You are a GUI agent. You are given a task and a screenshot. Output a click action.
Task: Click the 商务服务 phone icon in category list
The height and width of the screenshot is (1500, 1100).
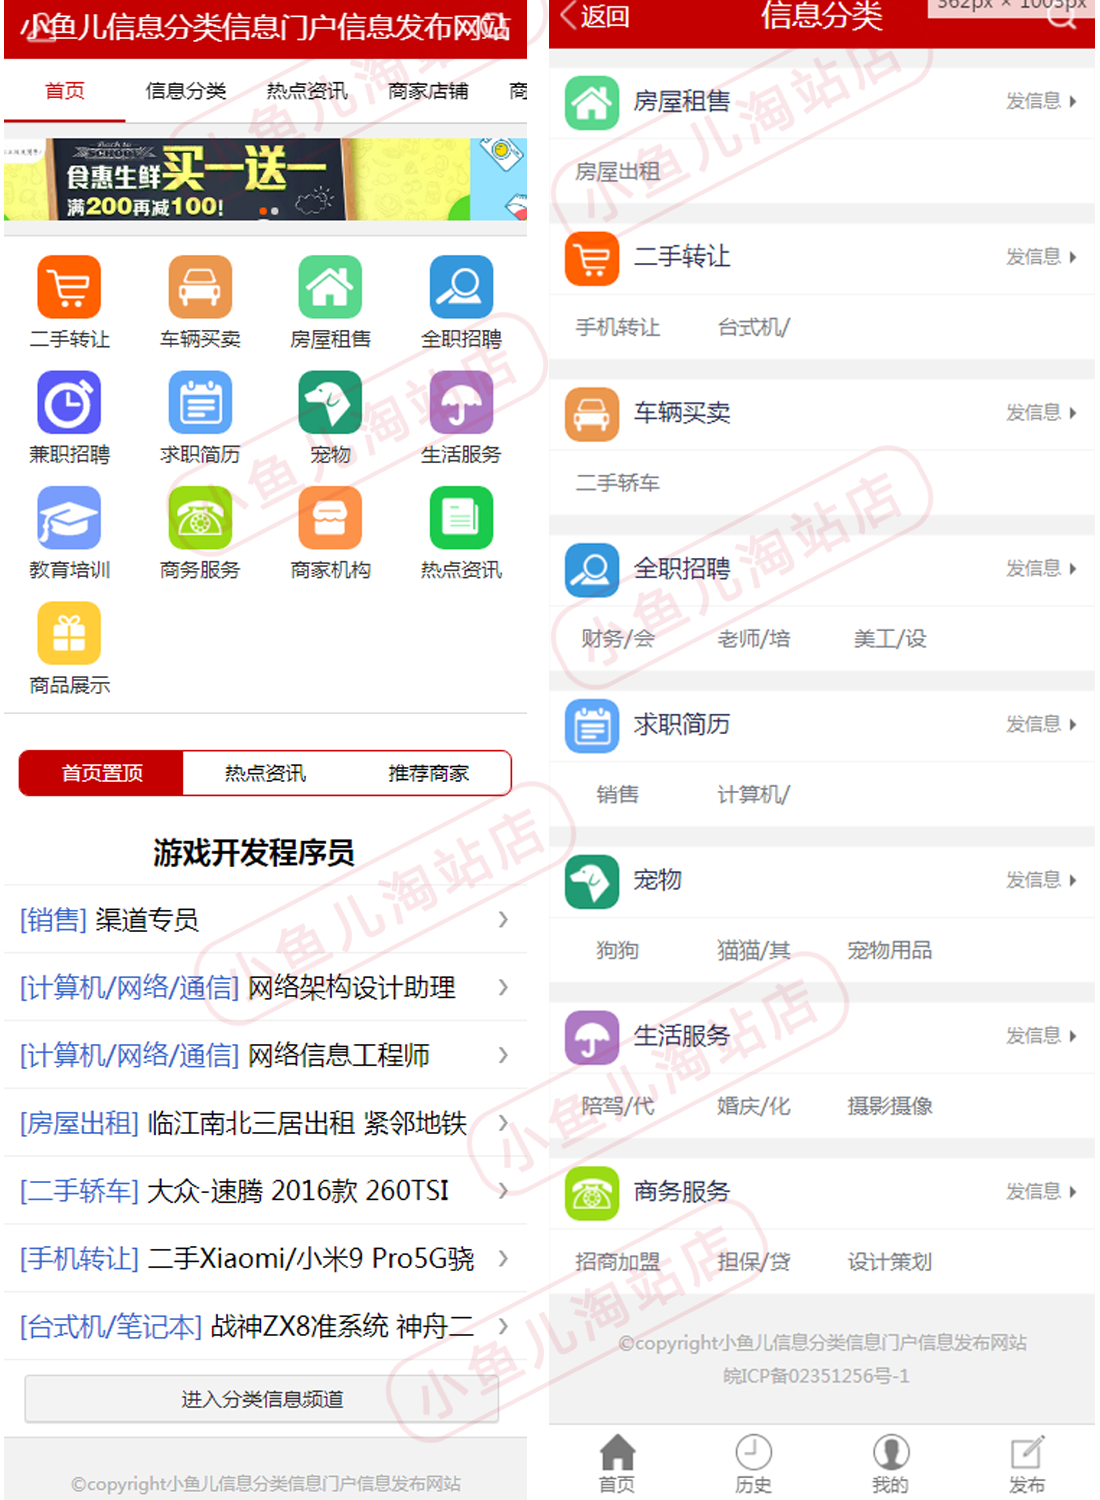click(x=592, y=1192)
